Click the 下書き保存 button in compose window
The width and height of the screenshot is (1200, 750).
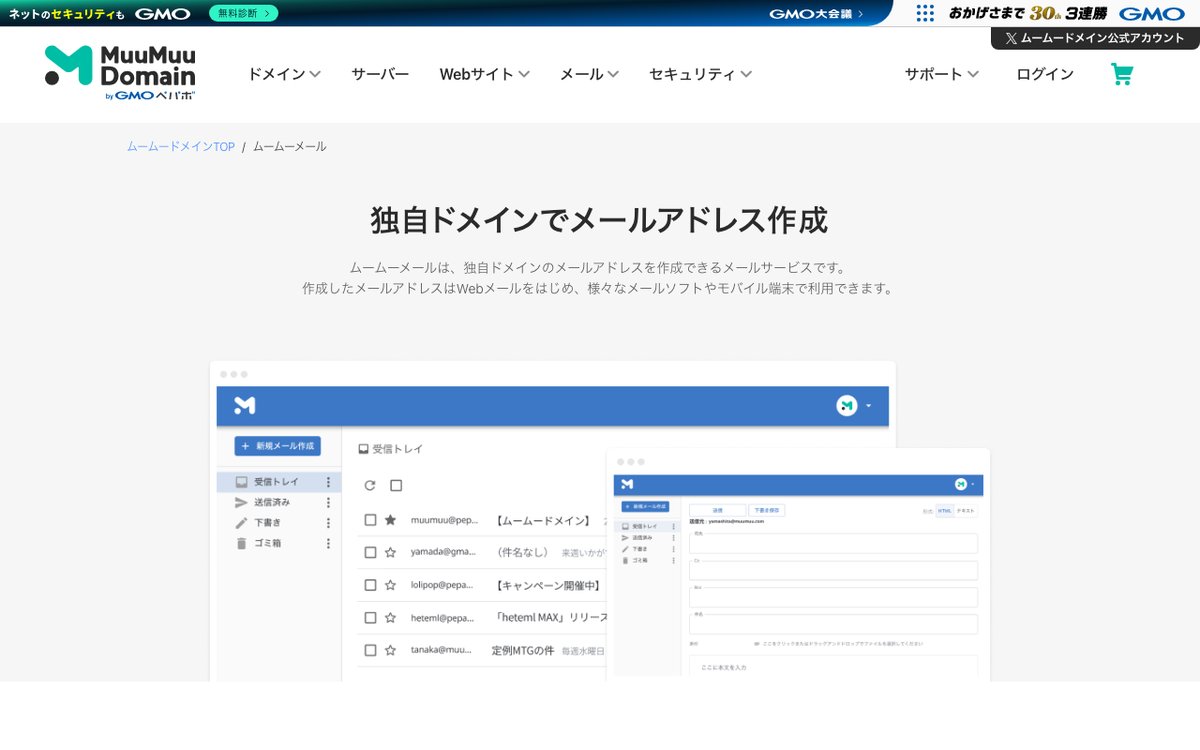(766, 510)
